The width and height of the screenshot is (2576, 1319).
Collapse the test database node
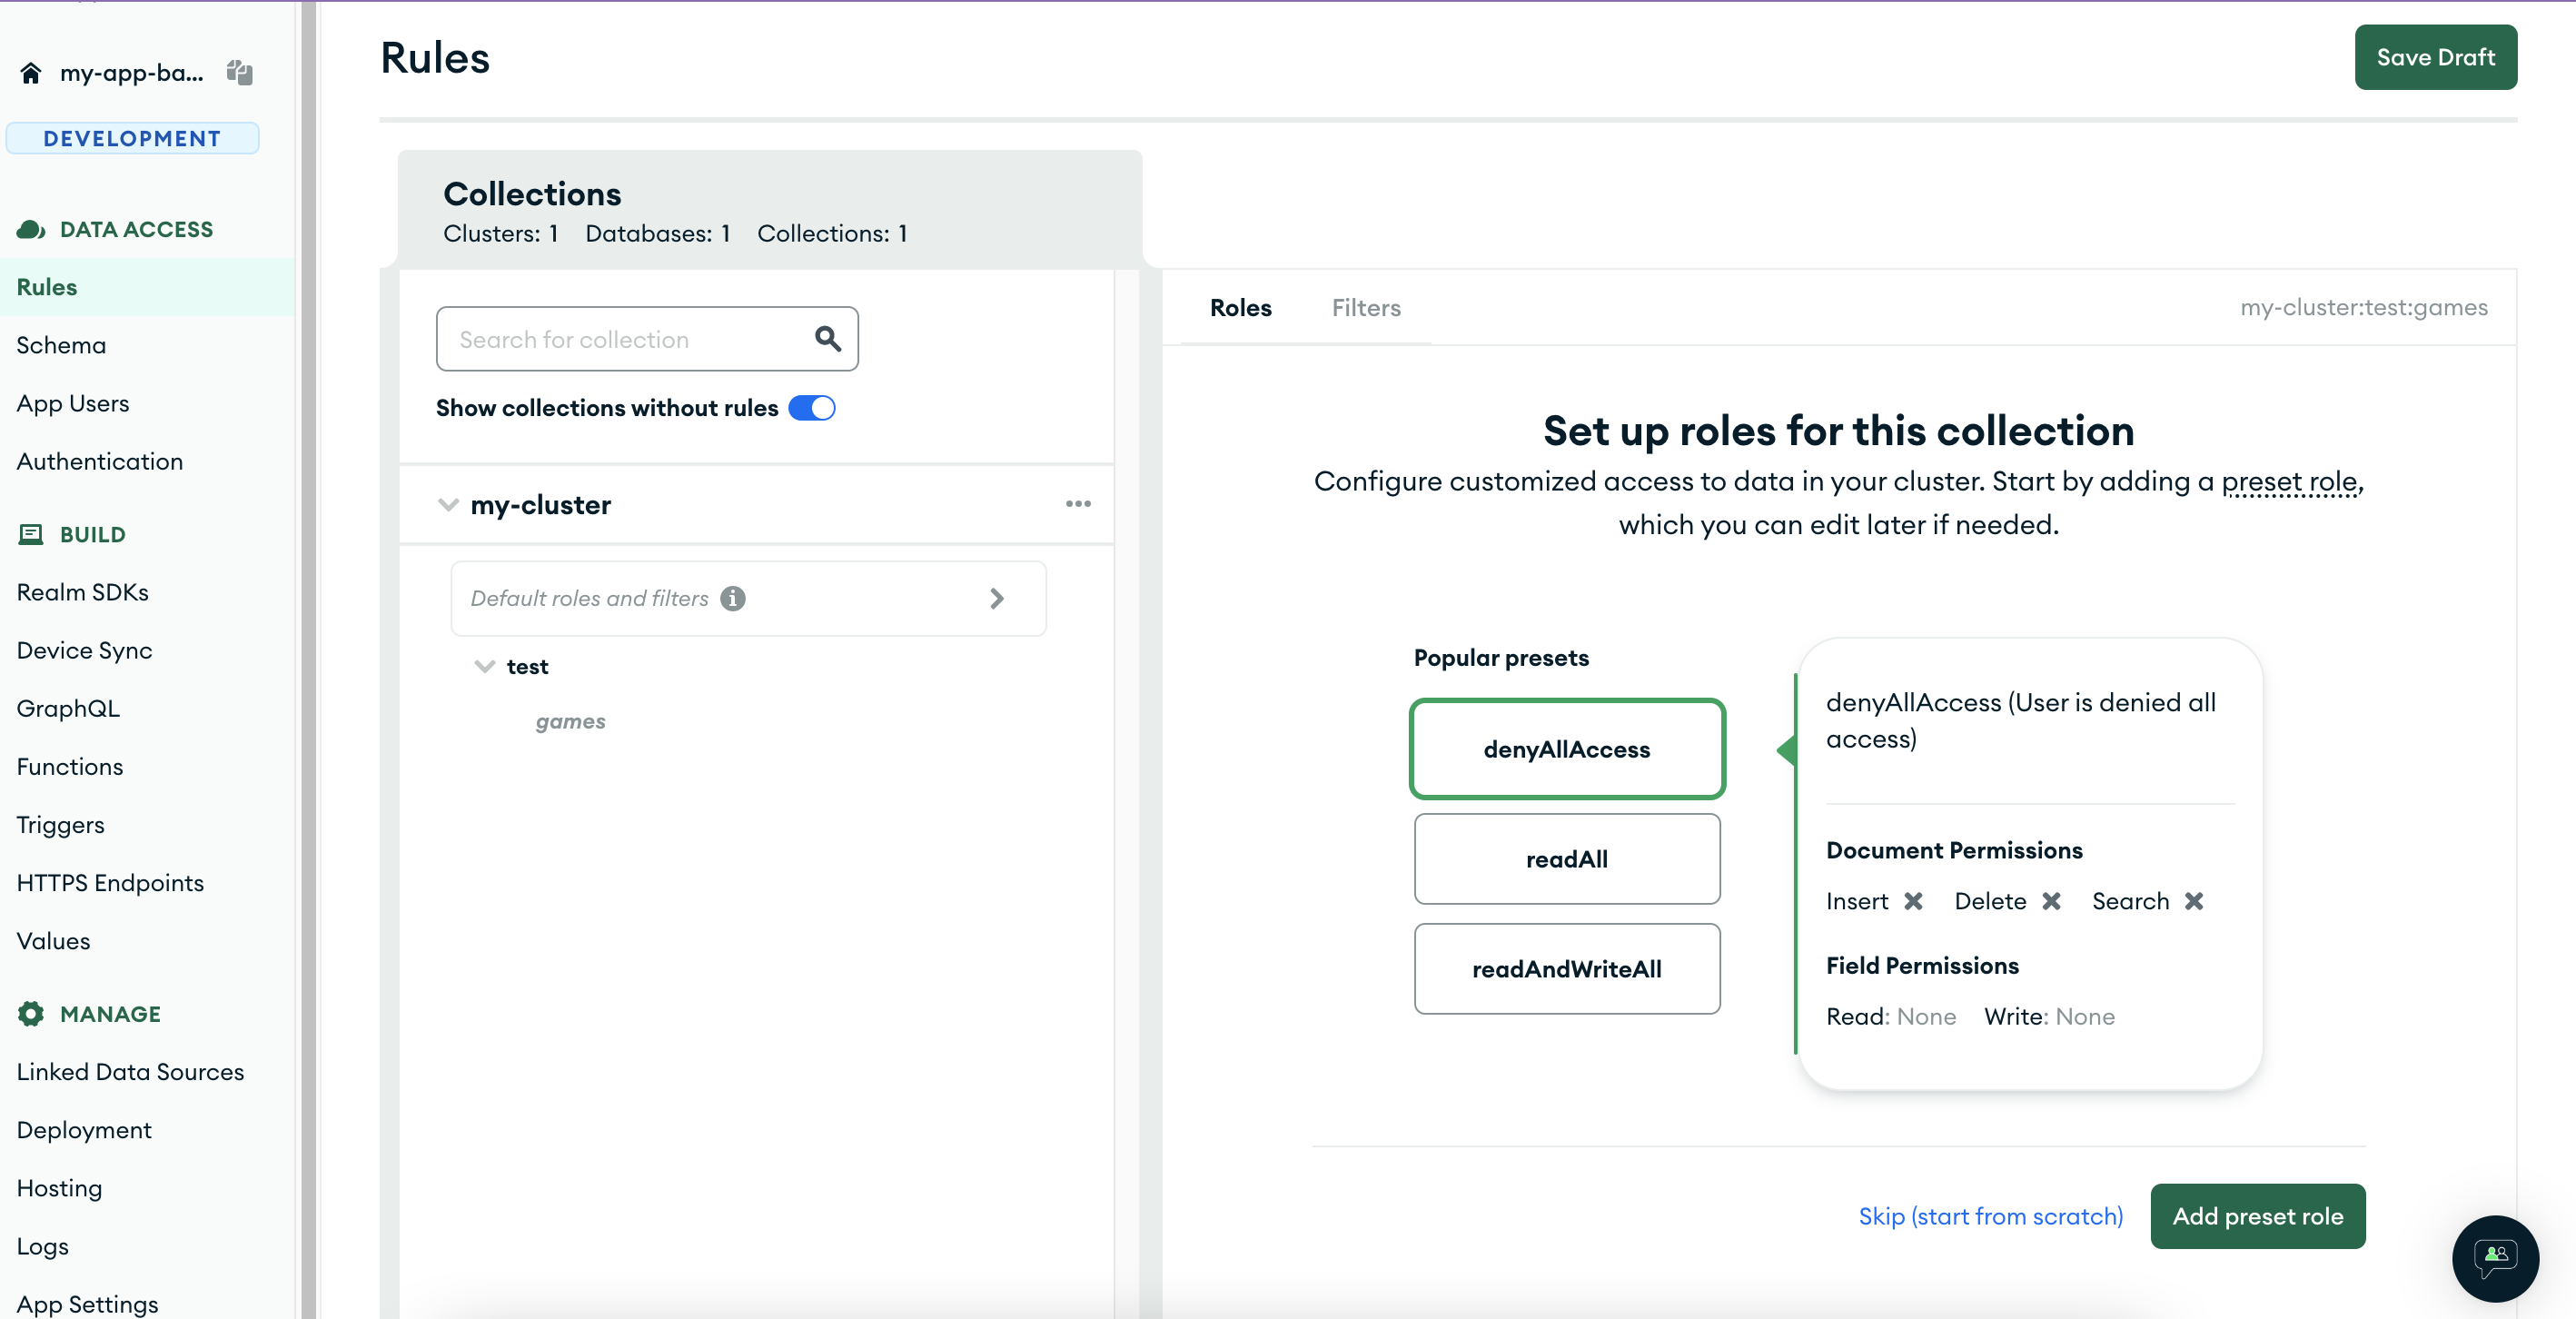pos(484,666)
